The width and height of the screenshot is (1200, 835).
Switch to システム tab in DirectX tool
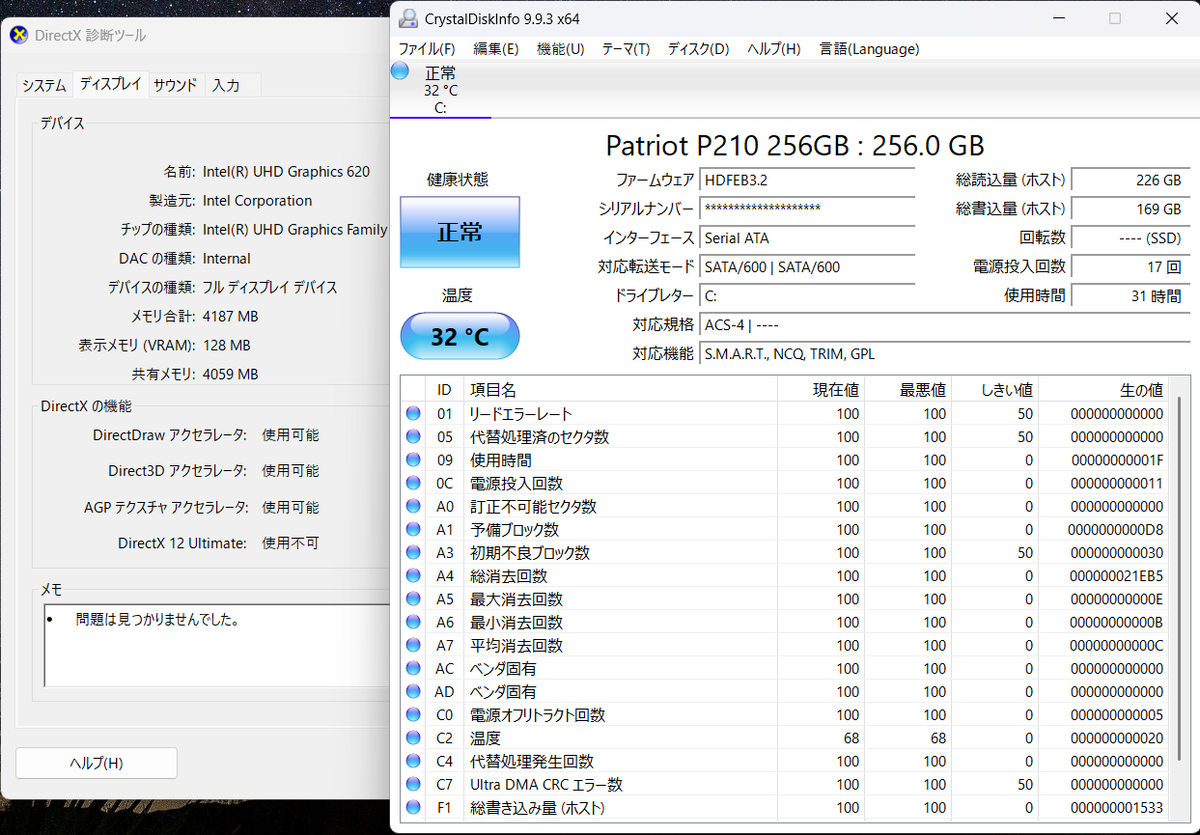click(44, 86)
